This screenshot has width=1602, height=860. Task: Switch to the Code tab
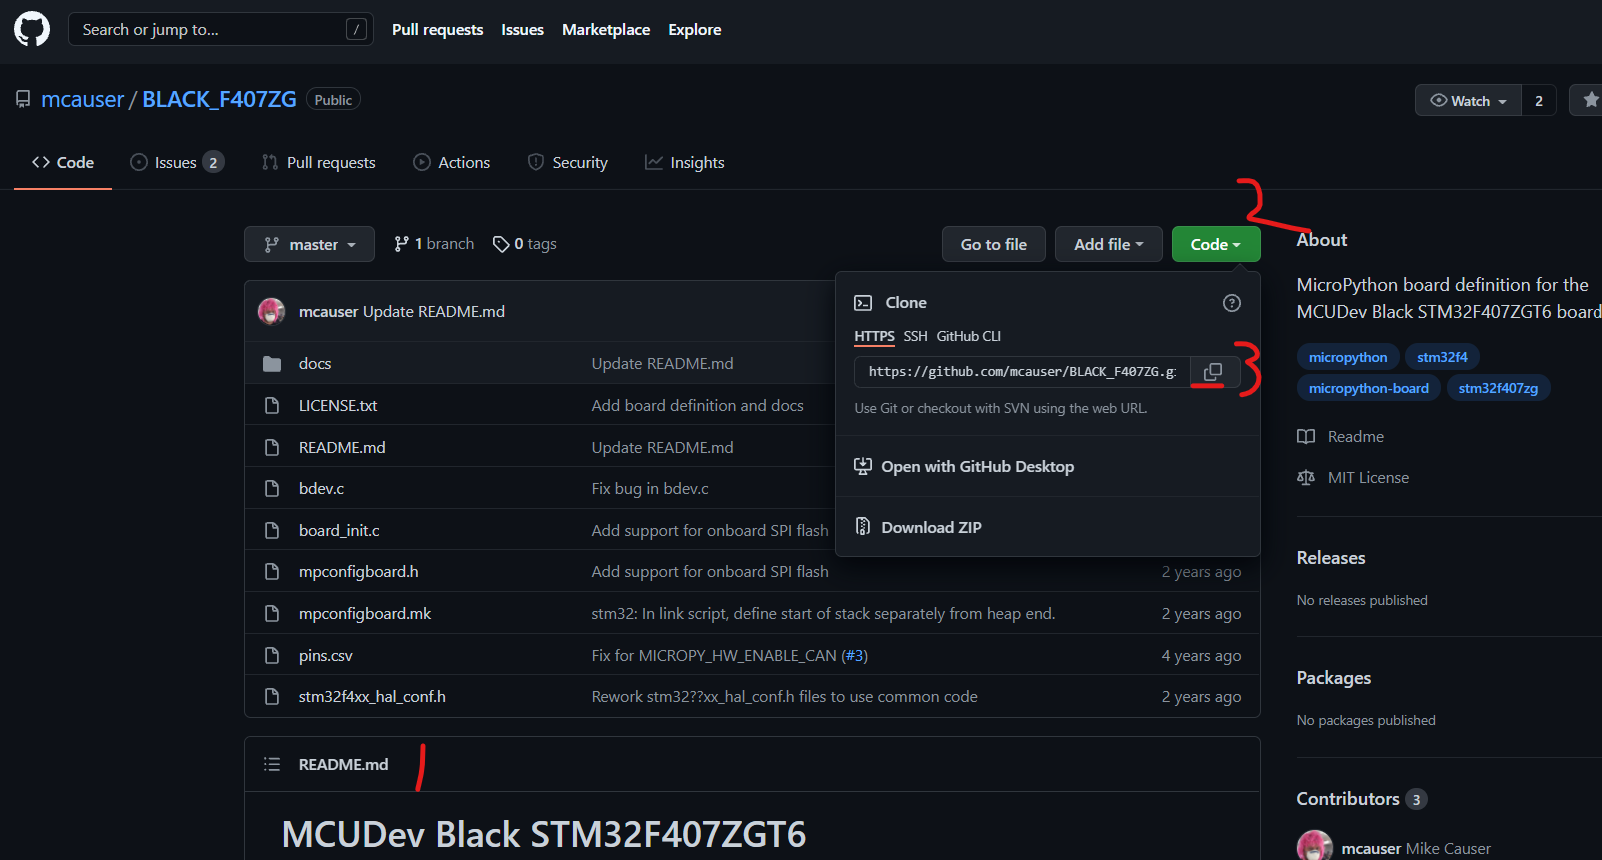coord(63,162)
